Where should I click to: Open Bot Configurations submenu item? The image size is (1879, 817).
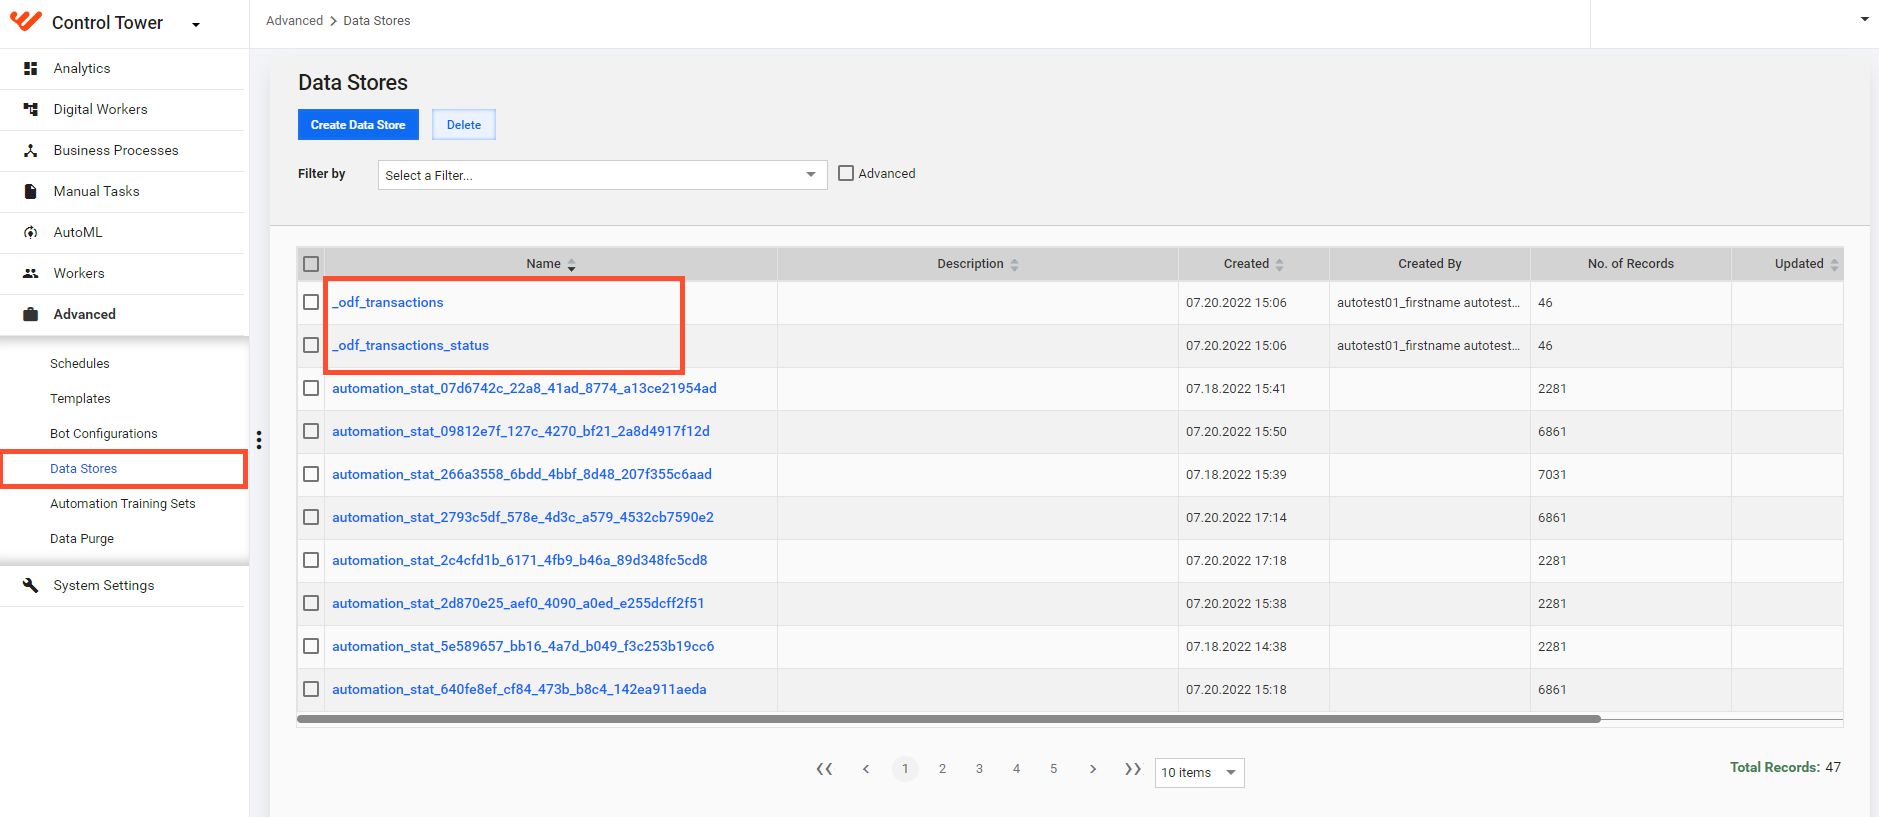(x=104, y=433)
